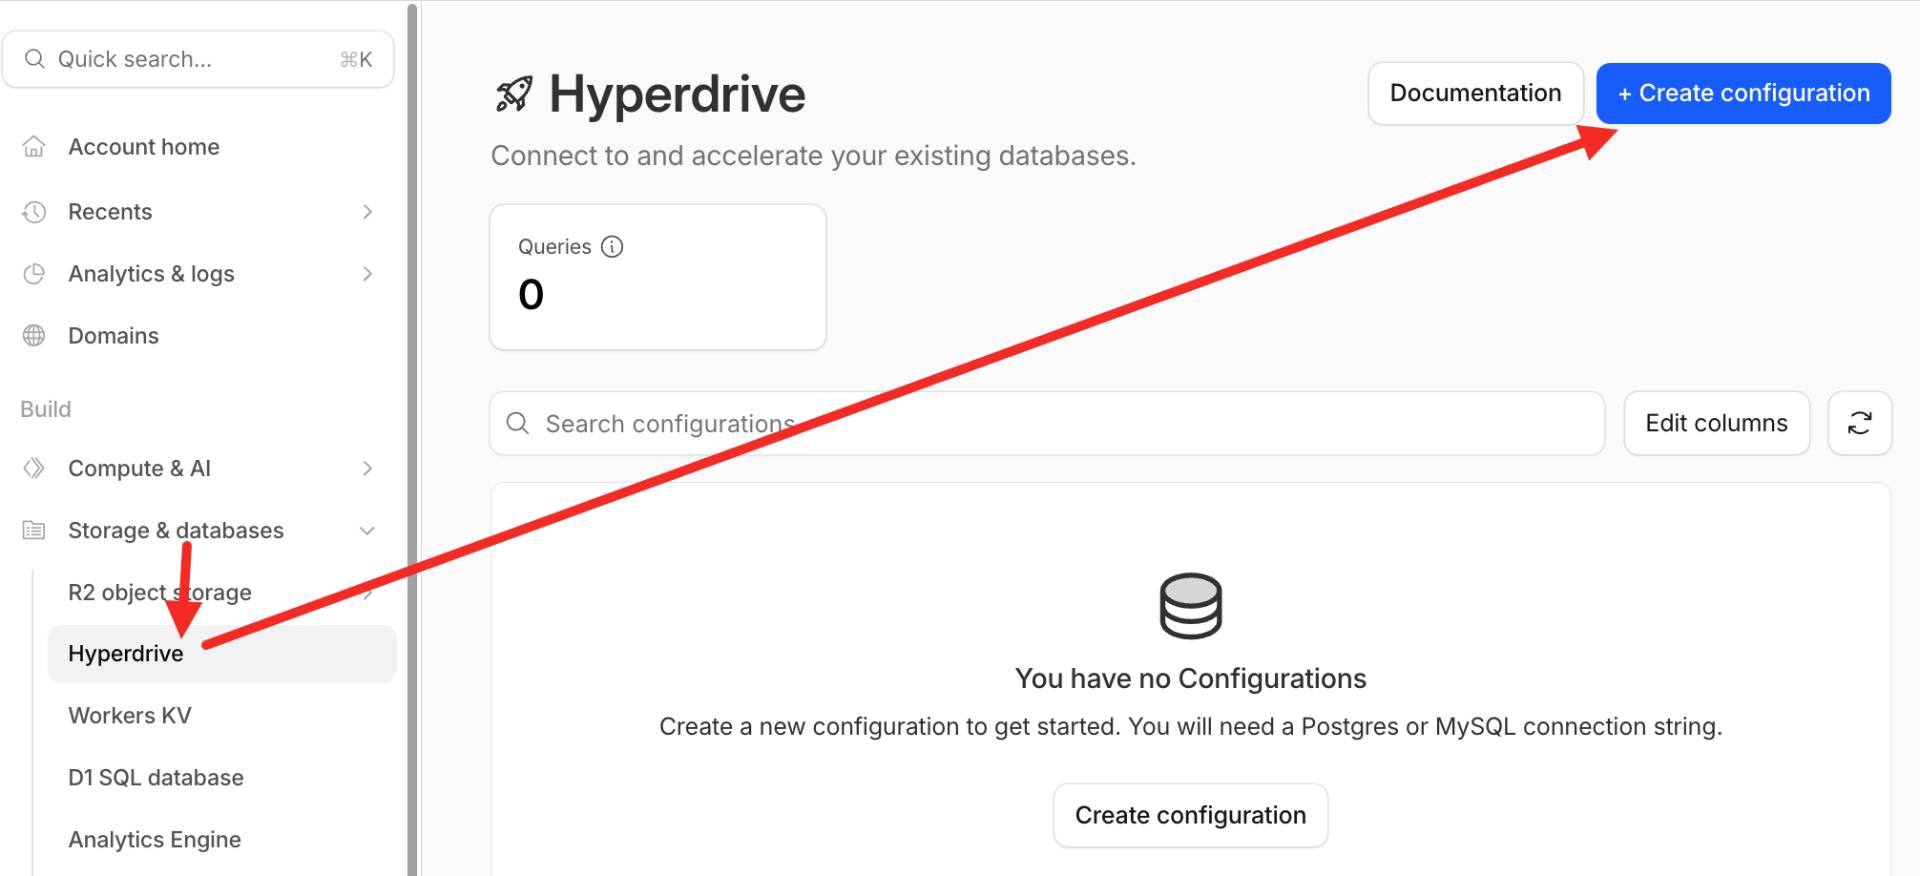Click the Account home house icon
This screenshot has height=876, width=1920.
click(x=34, y=147)
